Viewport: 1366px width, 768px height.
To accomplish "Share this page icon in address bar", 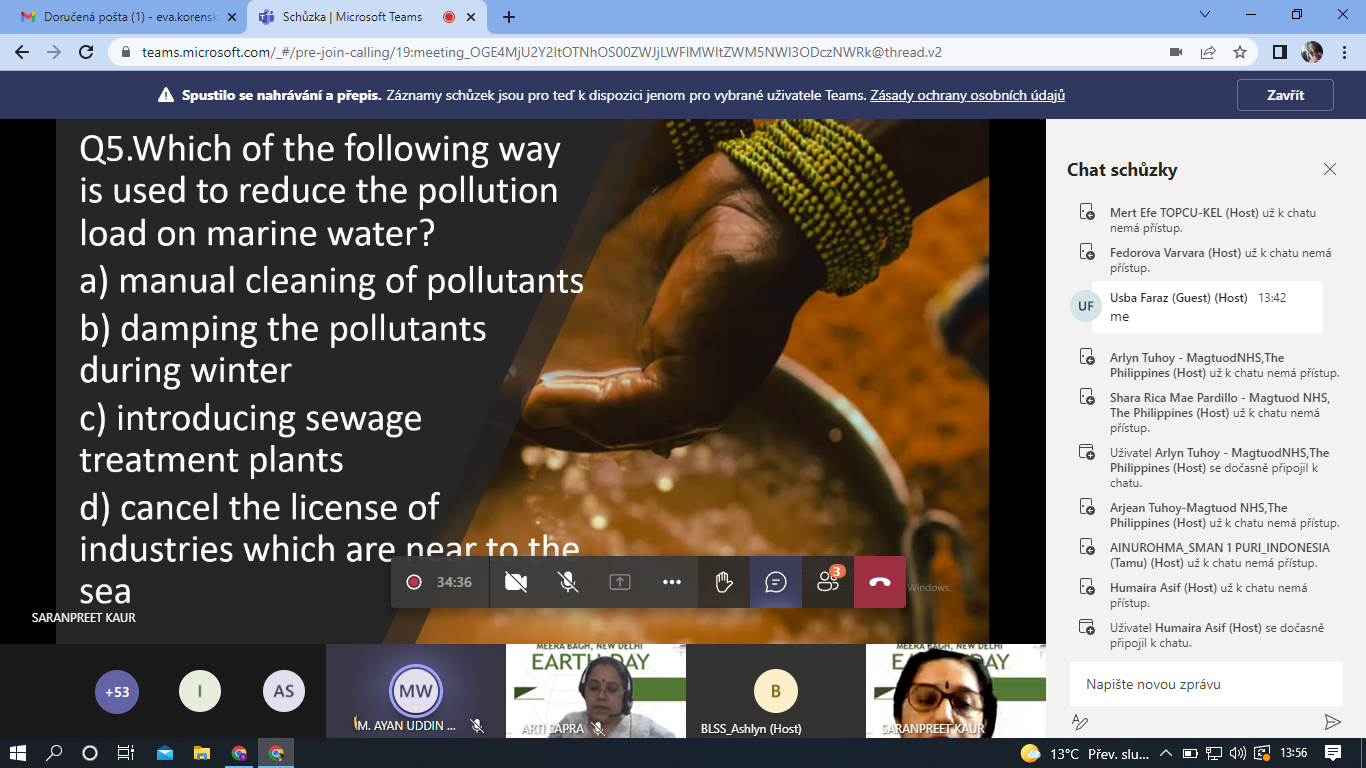I will pos(1208,52).
